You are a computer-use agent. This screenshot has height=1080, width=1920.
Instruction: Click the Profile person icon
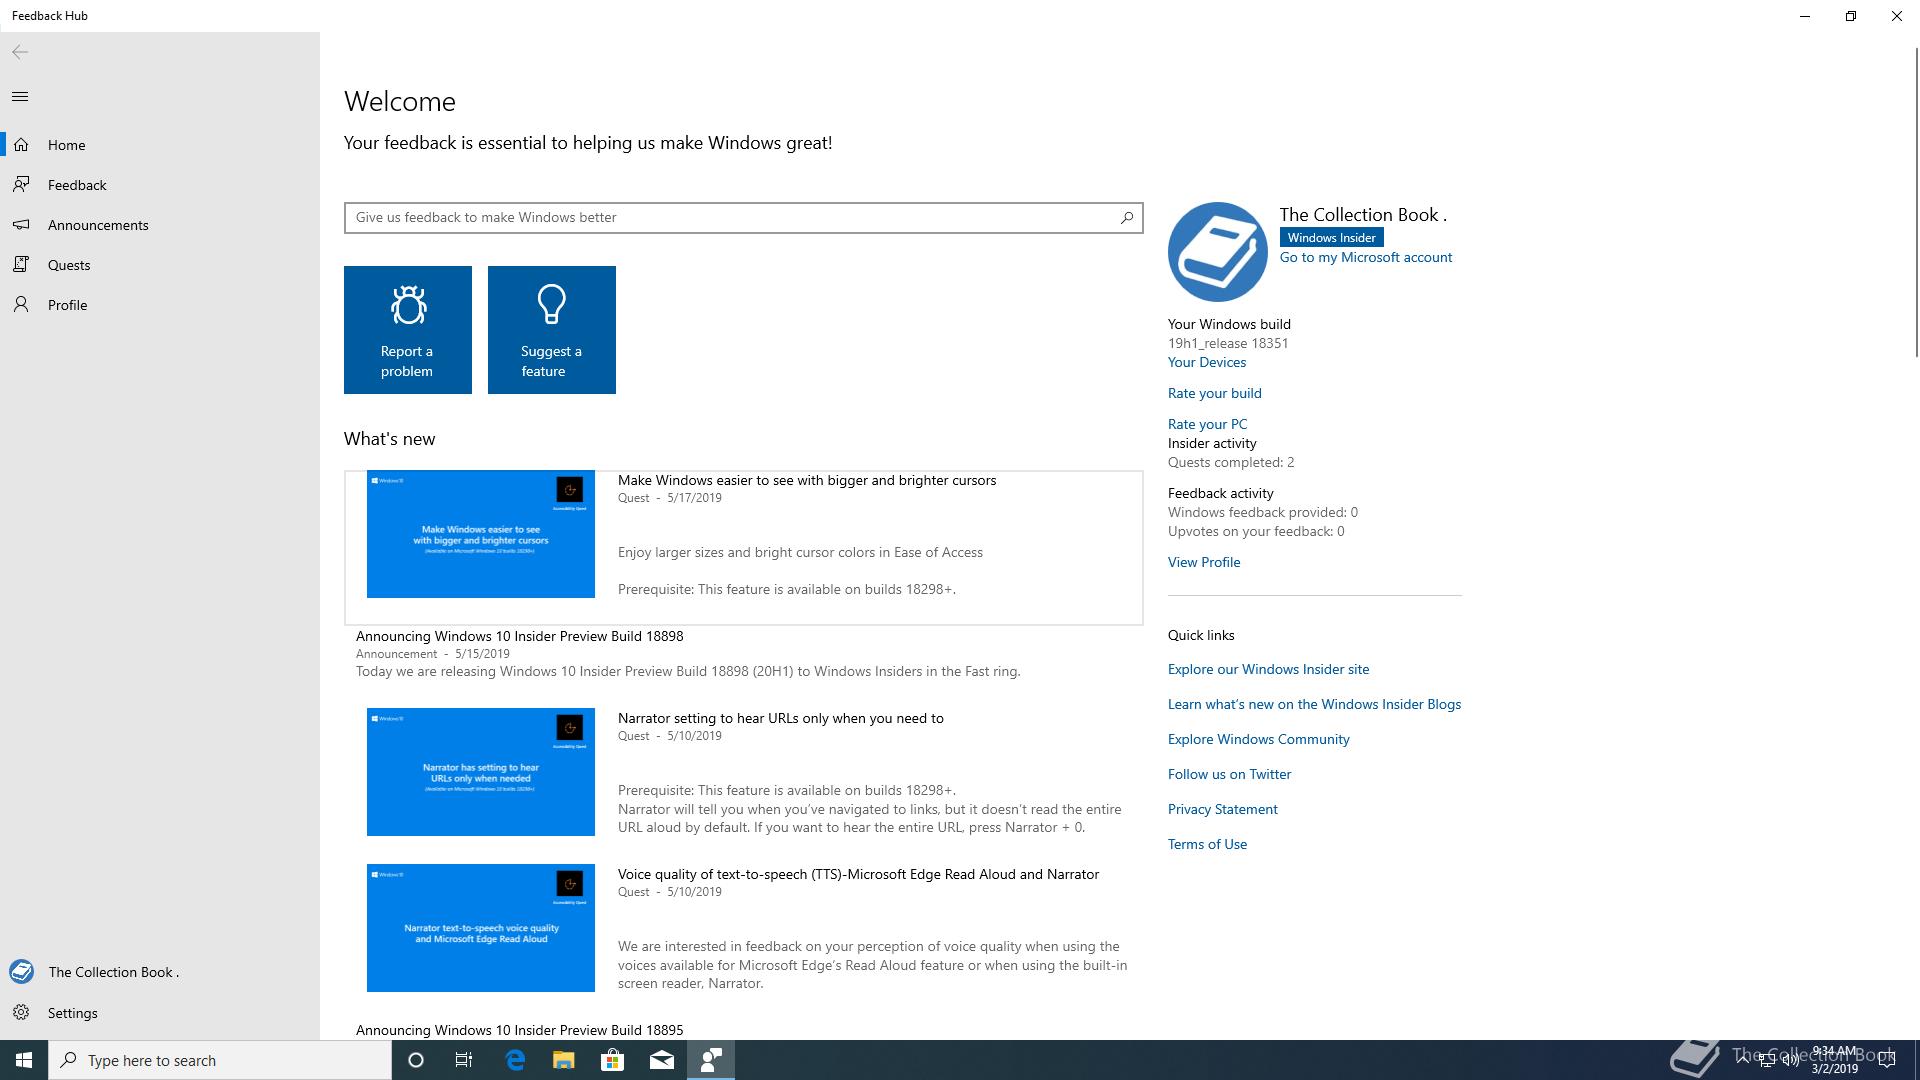point(21,305)
